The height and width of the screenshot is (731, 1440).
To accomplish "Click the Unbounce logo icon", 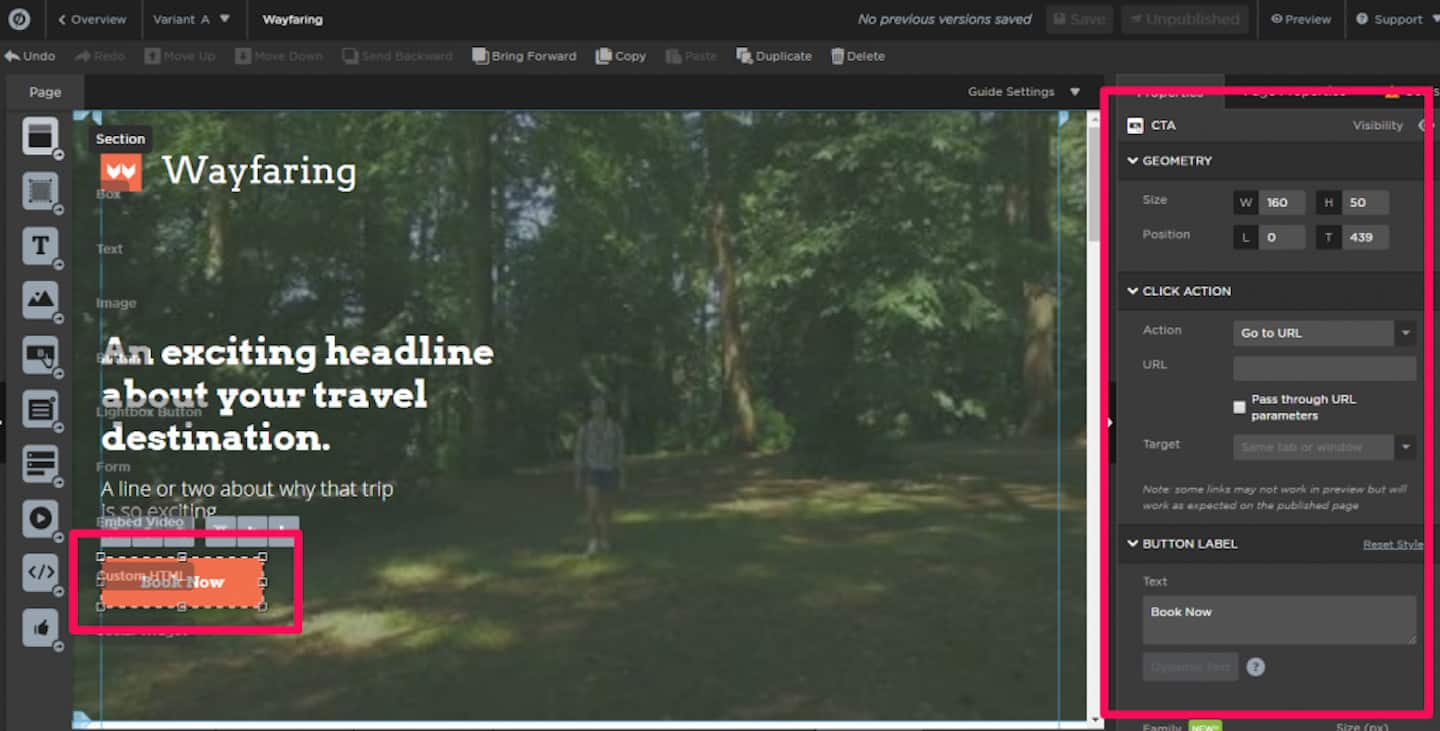I will tap(19, 19).
